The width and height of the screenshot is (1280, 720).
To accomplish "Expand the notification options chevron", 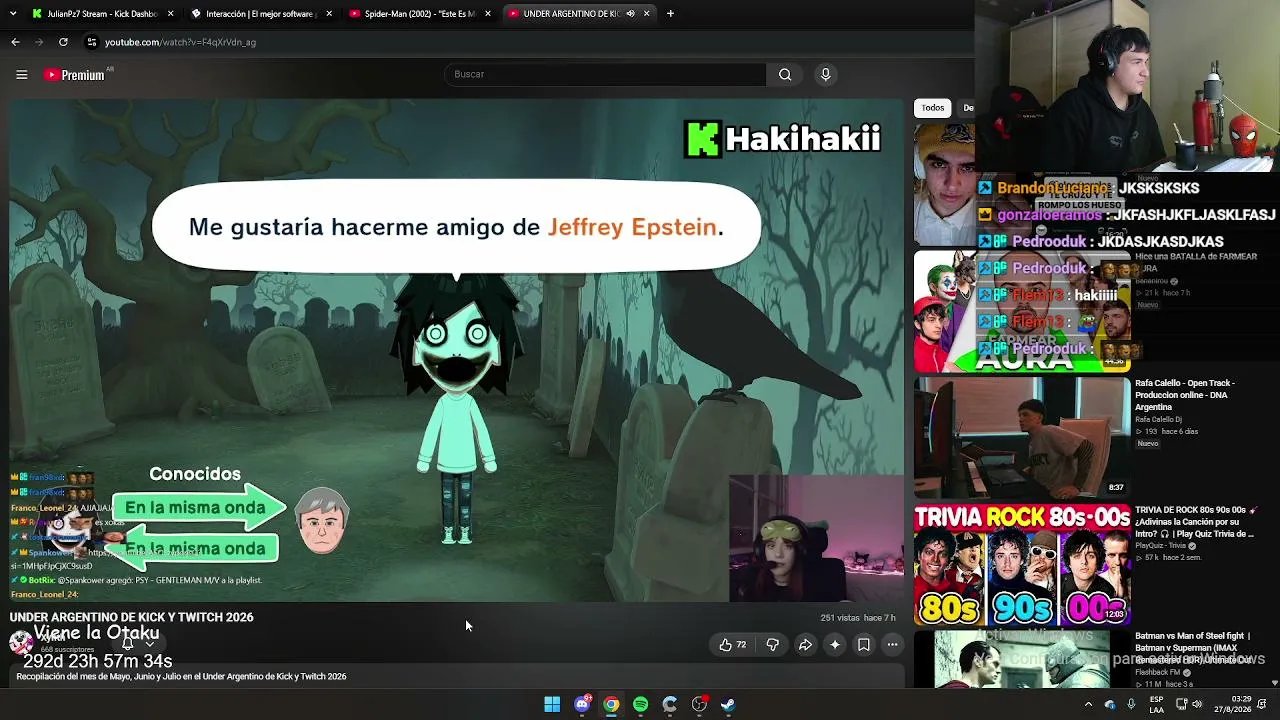I will pyautogui.click(x=149, y=644).
